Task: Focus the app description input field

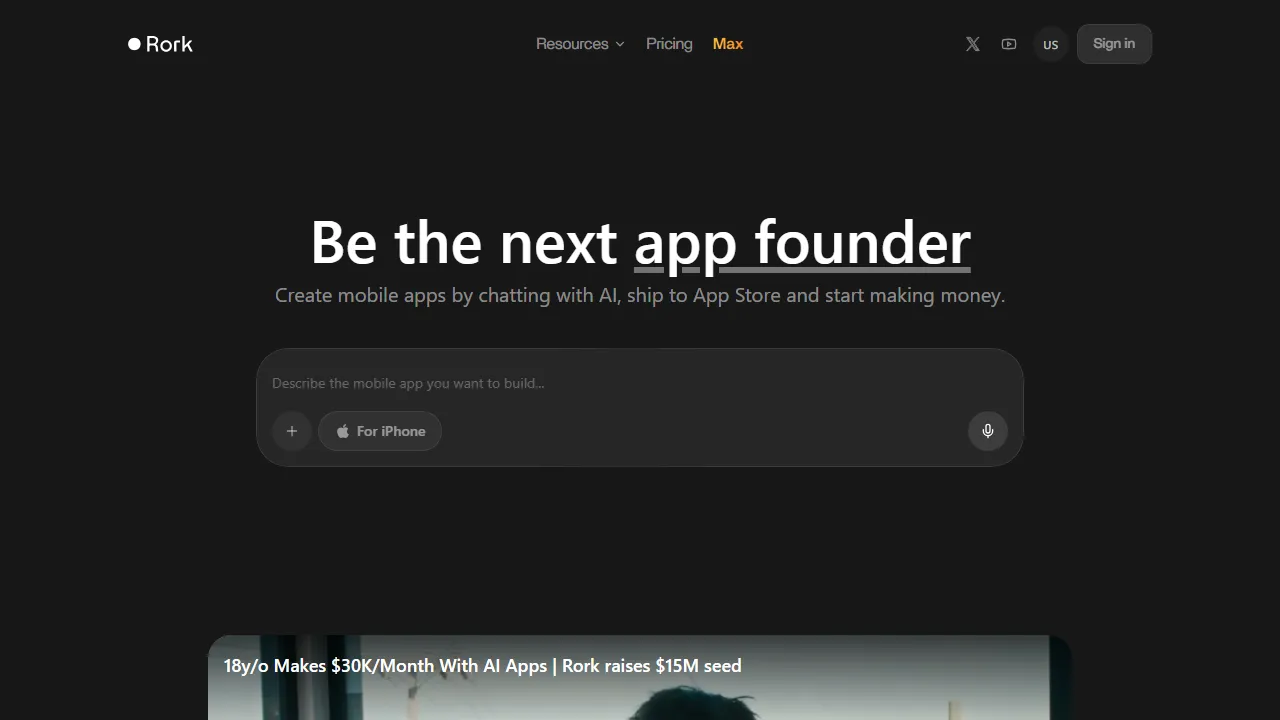Action: click(640, 383)
